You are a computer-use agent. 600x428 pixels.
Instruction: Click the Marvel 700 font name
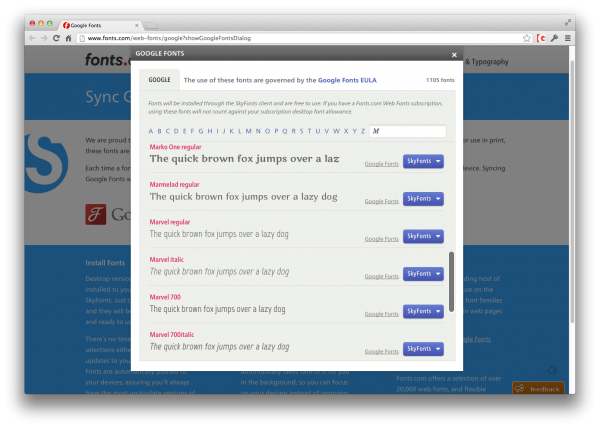165,297
